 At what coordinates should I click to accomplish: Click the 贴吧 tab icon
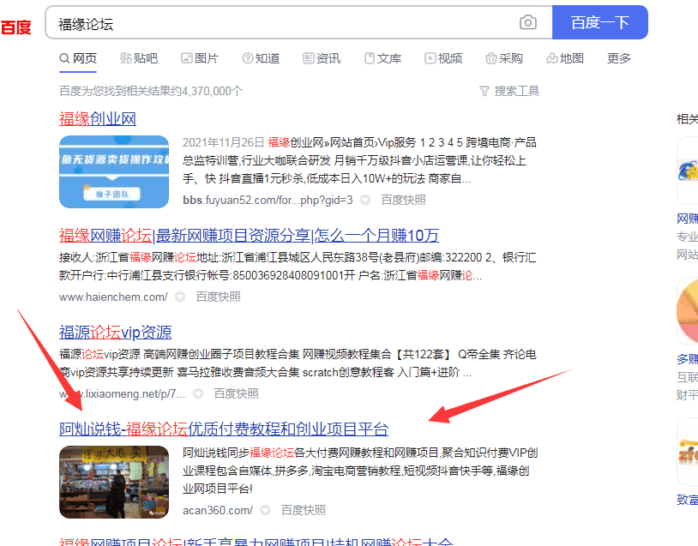pos(126,58)
